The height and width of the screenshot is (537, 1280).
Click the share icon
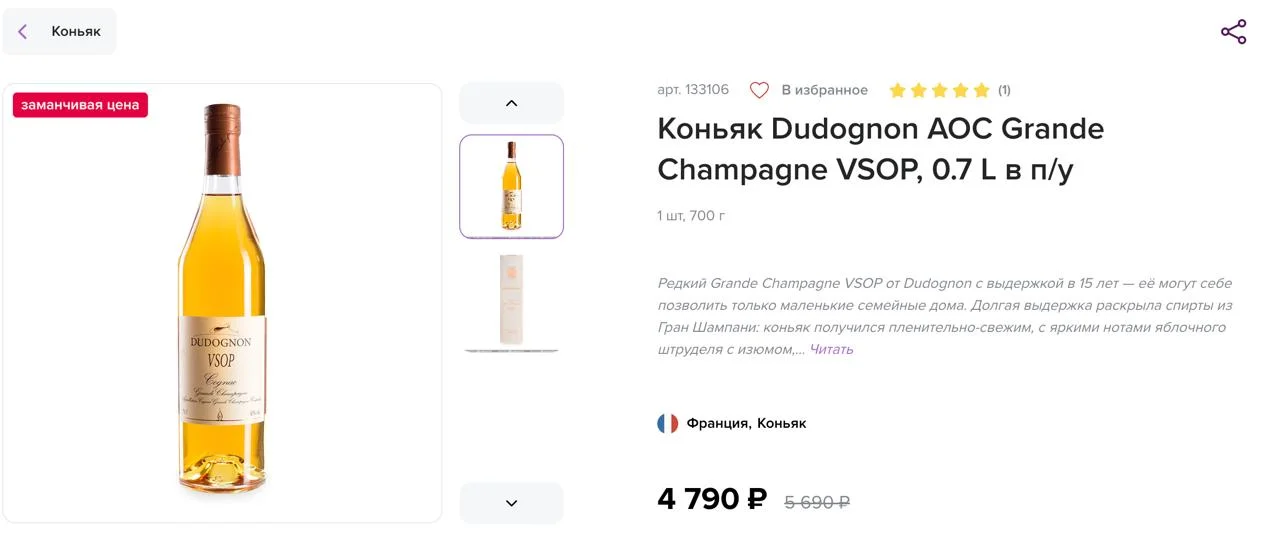coord(1233,32)
